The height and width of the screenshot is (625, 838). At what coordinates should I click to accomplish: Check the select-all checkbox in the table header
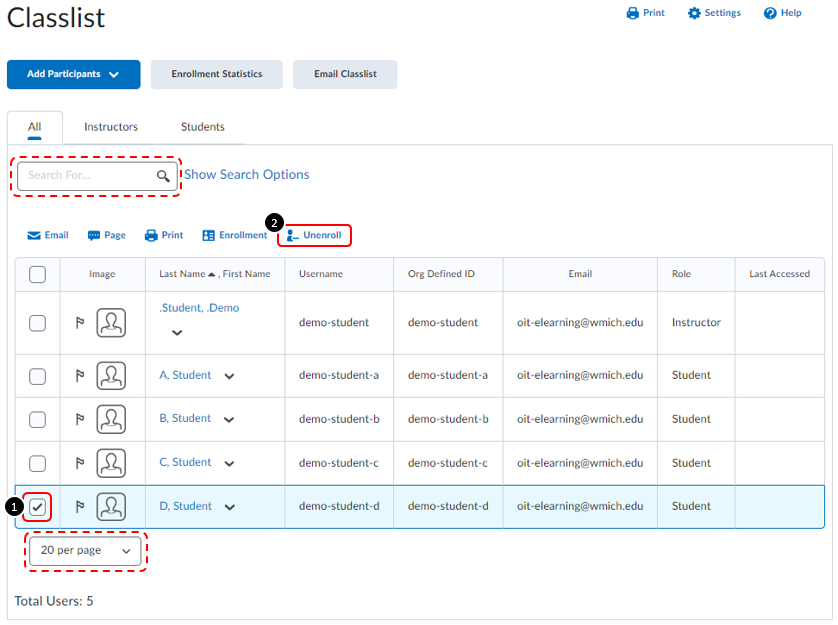pyautogui.click(x=37, y=274)
